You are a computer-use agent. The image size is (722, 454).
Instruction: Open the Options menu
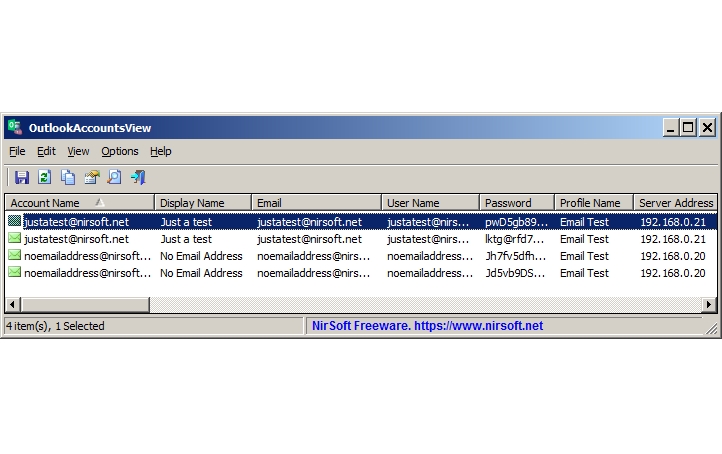(x=120, y=151)
